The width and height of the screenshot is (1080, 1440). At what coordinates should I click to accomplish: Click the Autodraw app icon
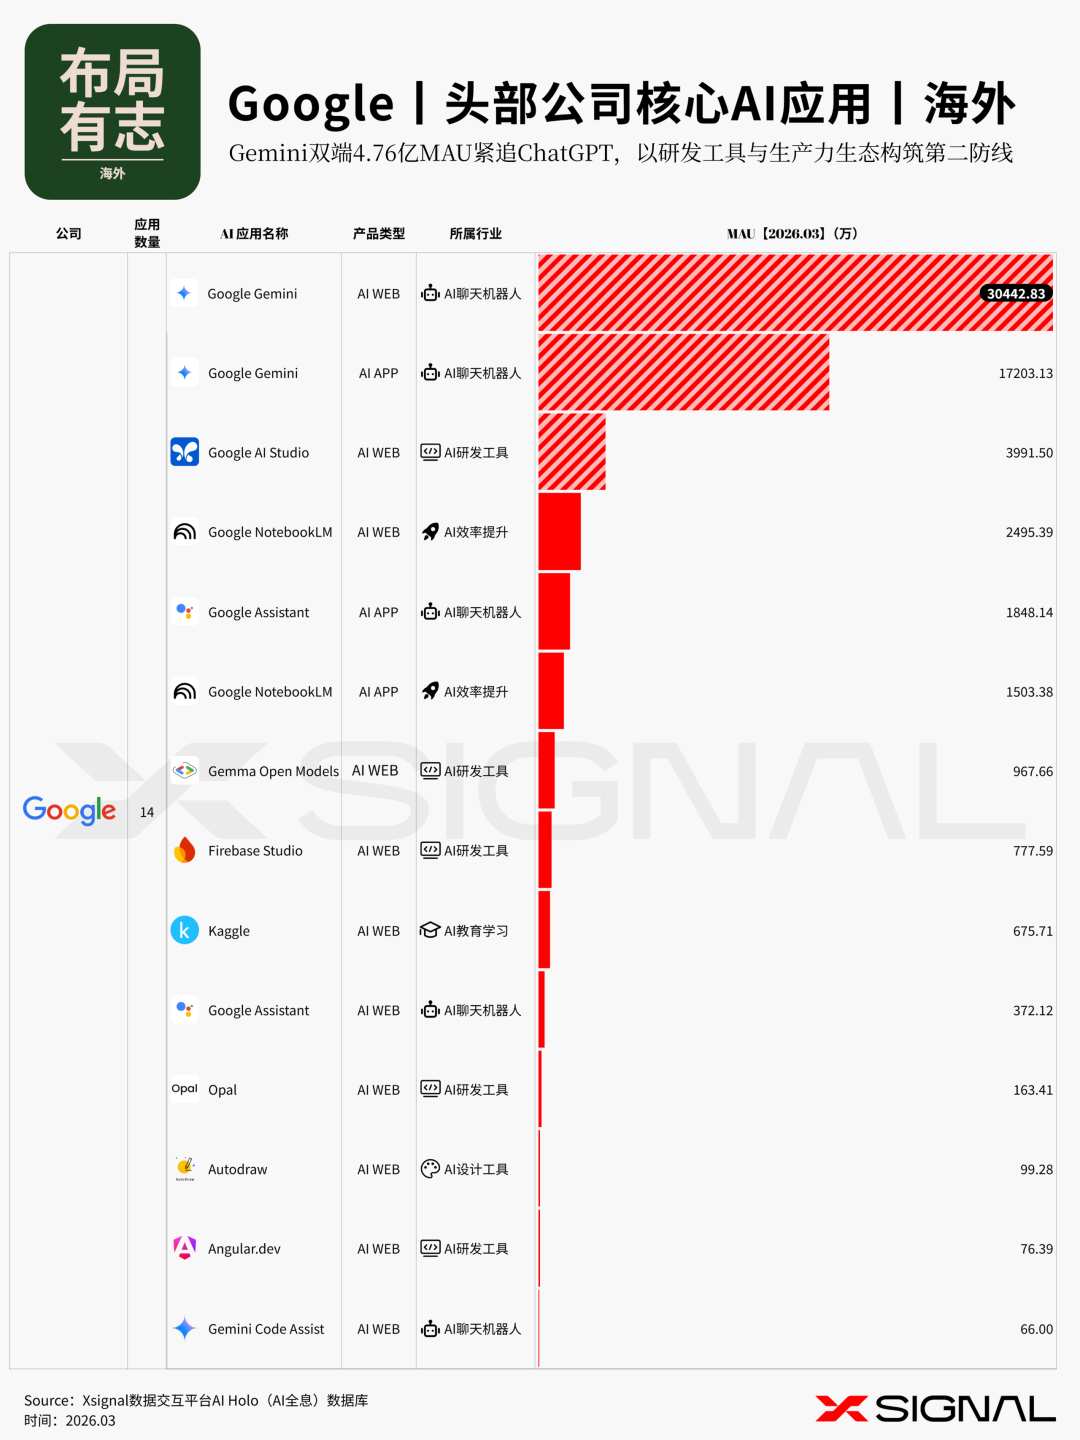(x=185, y=1168)
